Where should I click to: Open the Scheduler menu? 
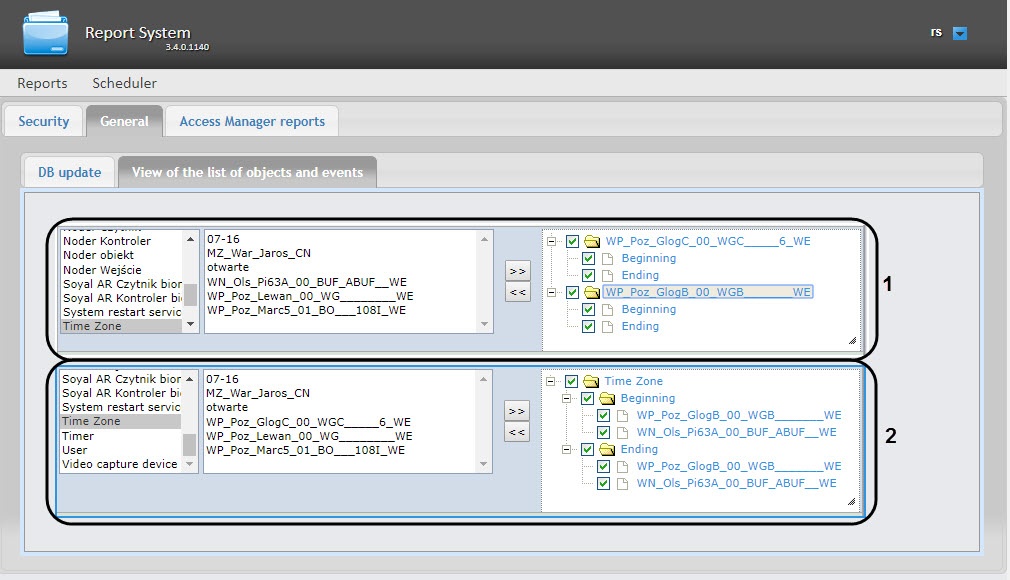click(x=124, y=83)
